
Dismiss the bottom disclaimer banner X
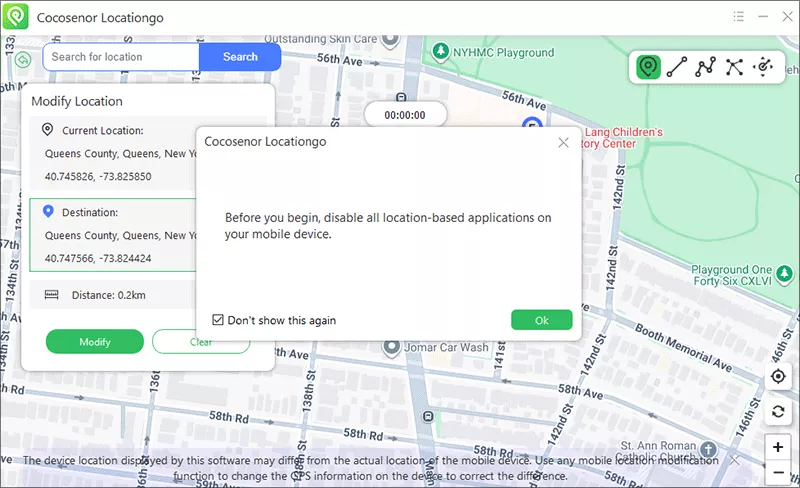[734, 460]
